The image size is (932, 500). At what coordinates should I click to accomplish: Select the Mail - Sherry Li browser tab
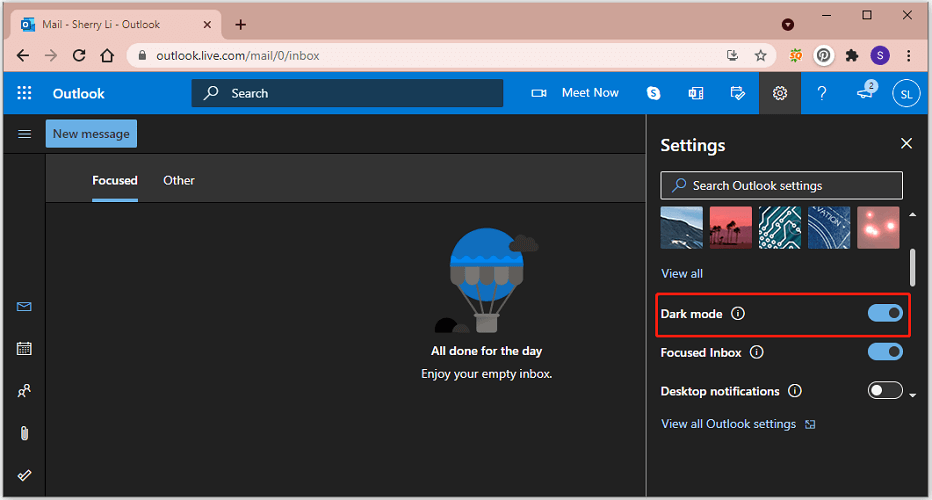tap(116, 24)
